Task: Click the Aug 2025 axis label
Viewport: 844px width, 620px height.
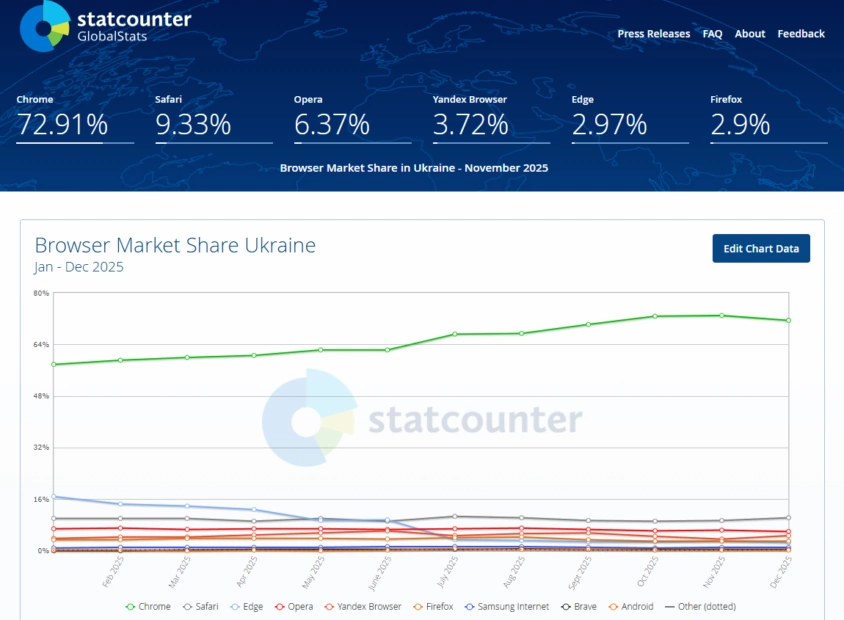Action: [514, 572]
